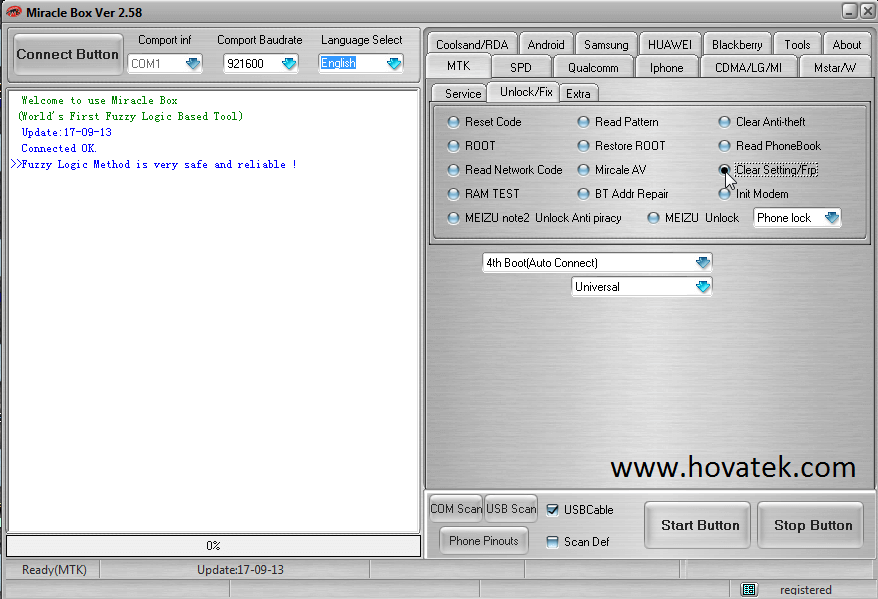Select the Iphone tab
This screenshot has height=599, width=878.
[666, 68]
